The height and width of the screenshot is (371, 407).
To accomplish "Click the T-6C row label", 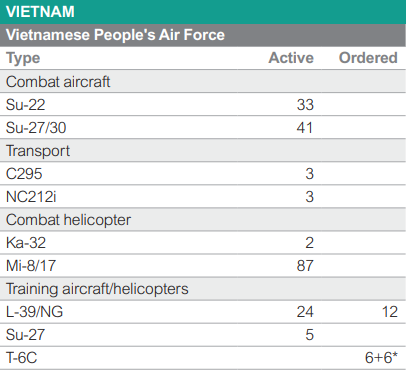I will [x=21, y=358].
